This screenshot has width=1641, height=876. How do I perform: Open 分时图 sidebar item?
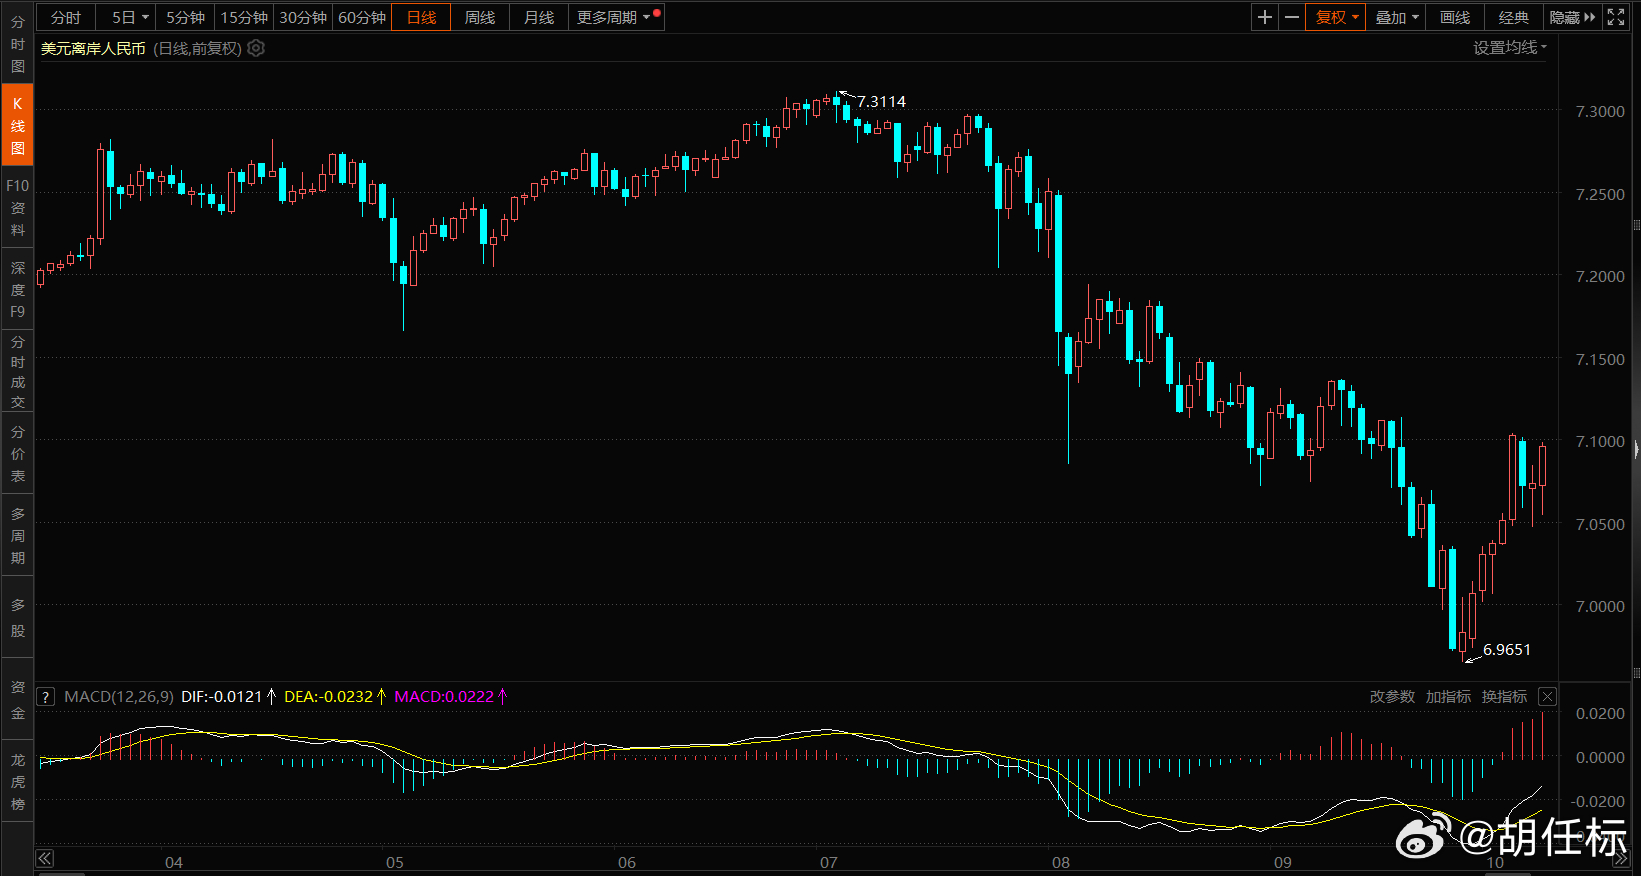tap(17, 44)
